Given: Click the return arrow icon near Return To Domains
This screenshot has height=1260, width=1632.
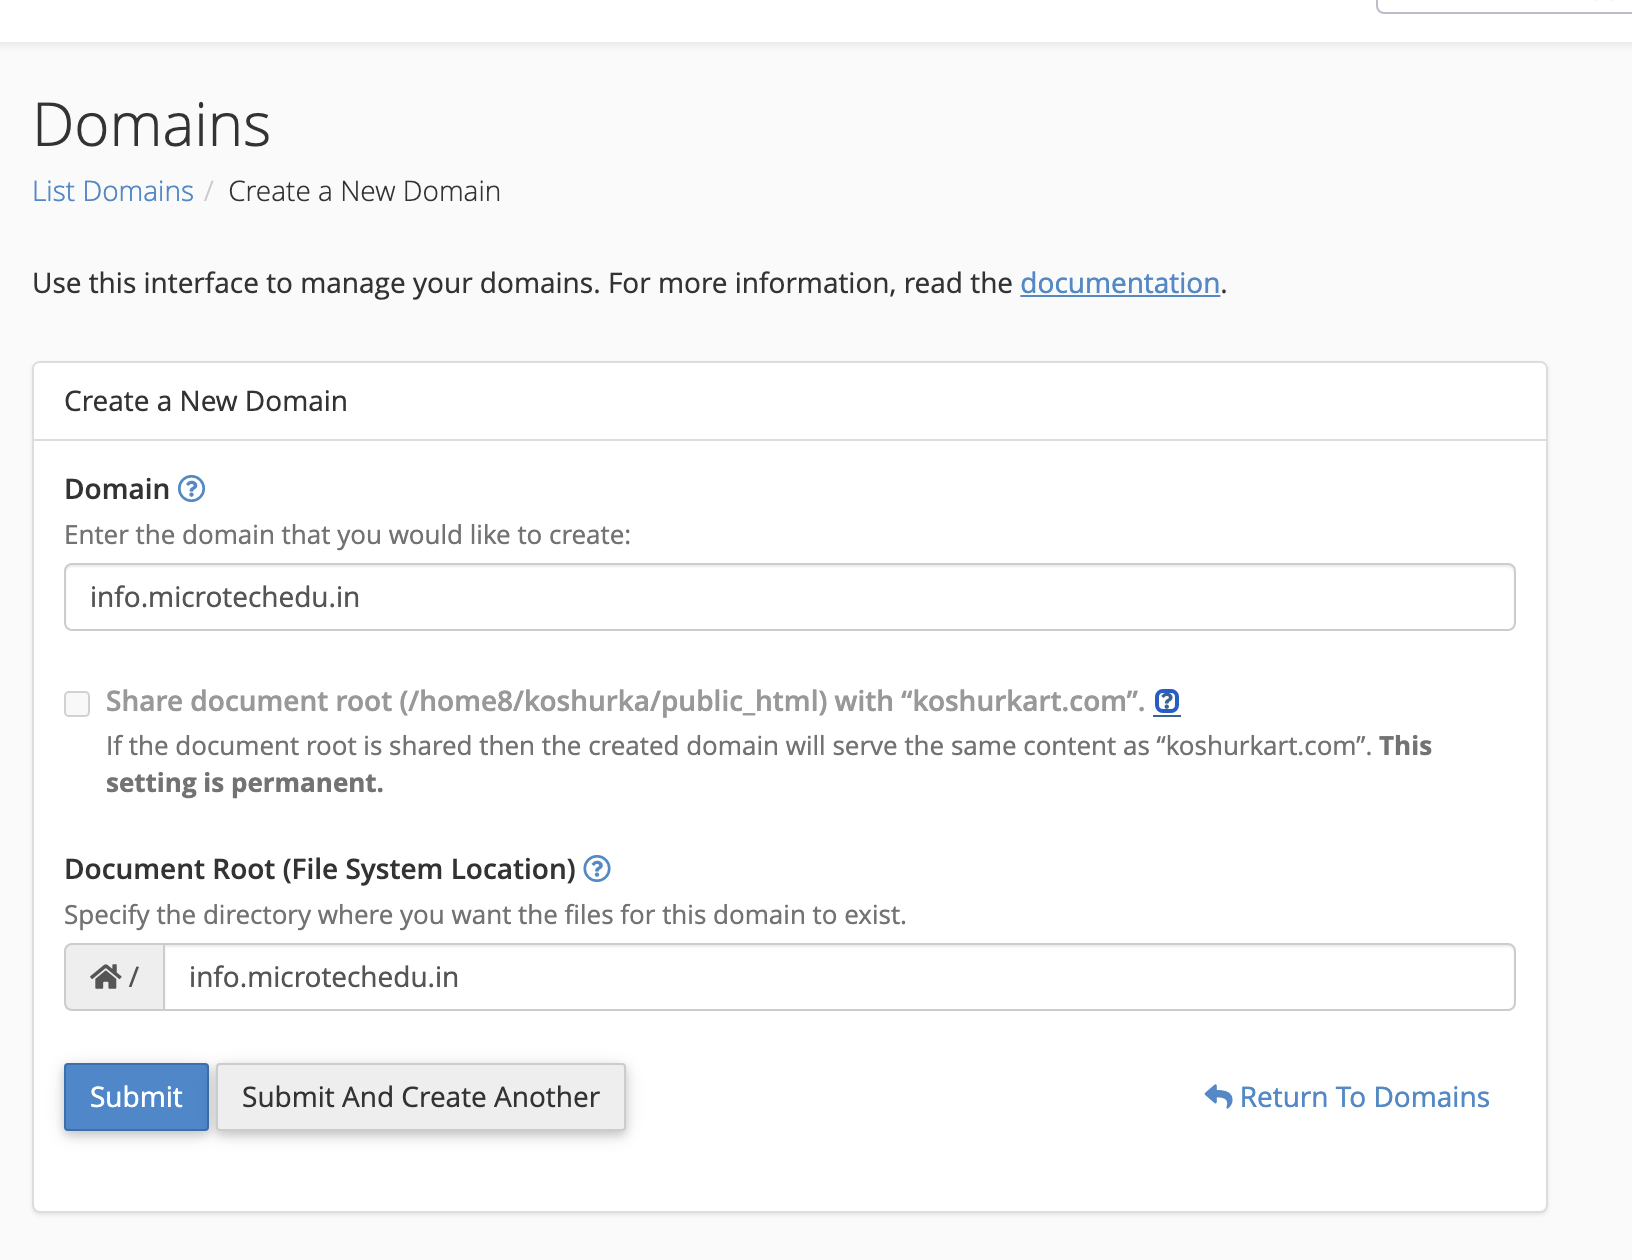Looking at the screenshot, I should point(1218,1097).
